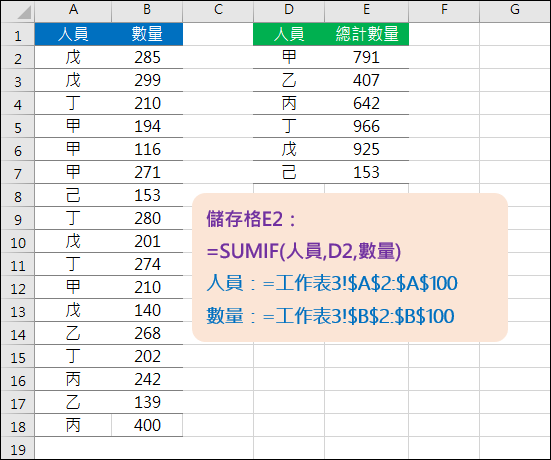Select cell E7 showing 153
The height and width of the screenshot is (460, 551).
367,172
